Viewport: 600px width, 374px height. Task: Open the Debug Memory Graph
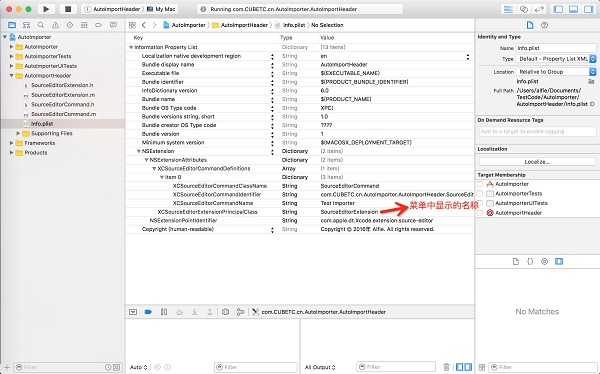[x=240, y=312]
